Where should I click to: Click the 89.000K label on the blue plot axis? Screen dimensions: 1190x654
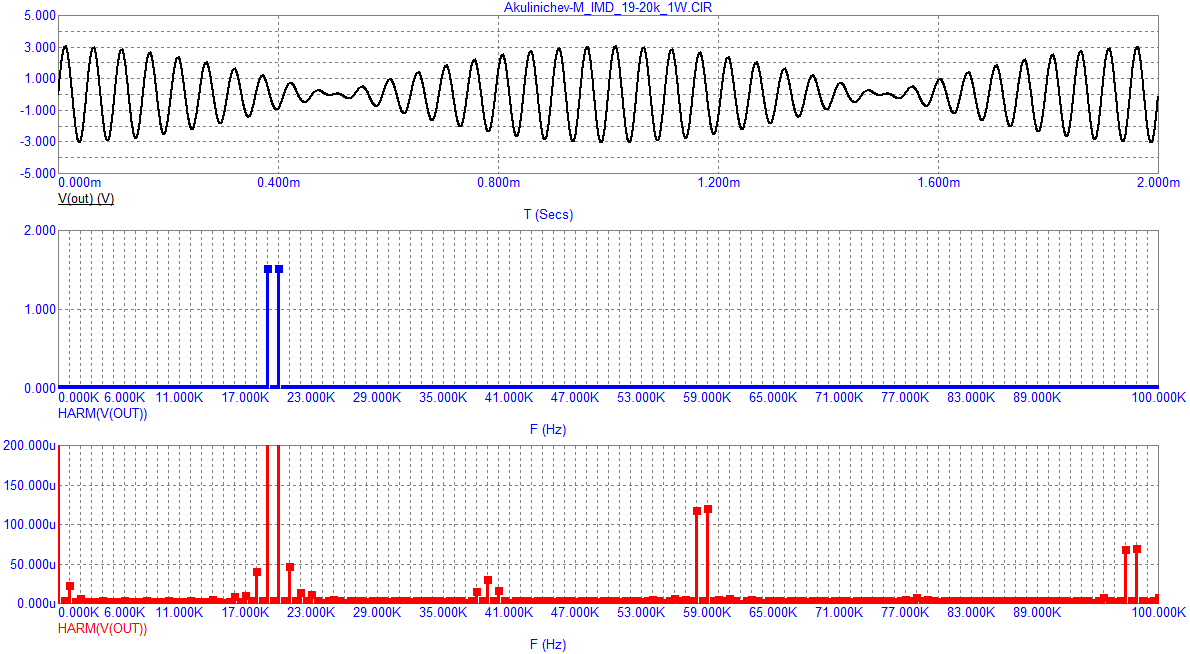1037,398
